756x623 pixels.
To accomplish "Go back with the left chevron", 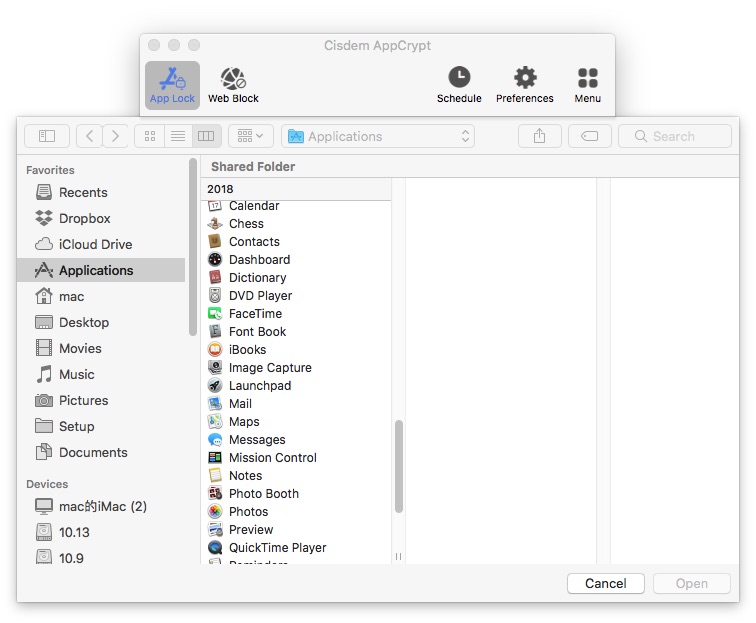I will pyautogui.click(x=89, y=136).
